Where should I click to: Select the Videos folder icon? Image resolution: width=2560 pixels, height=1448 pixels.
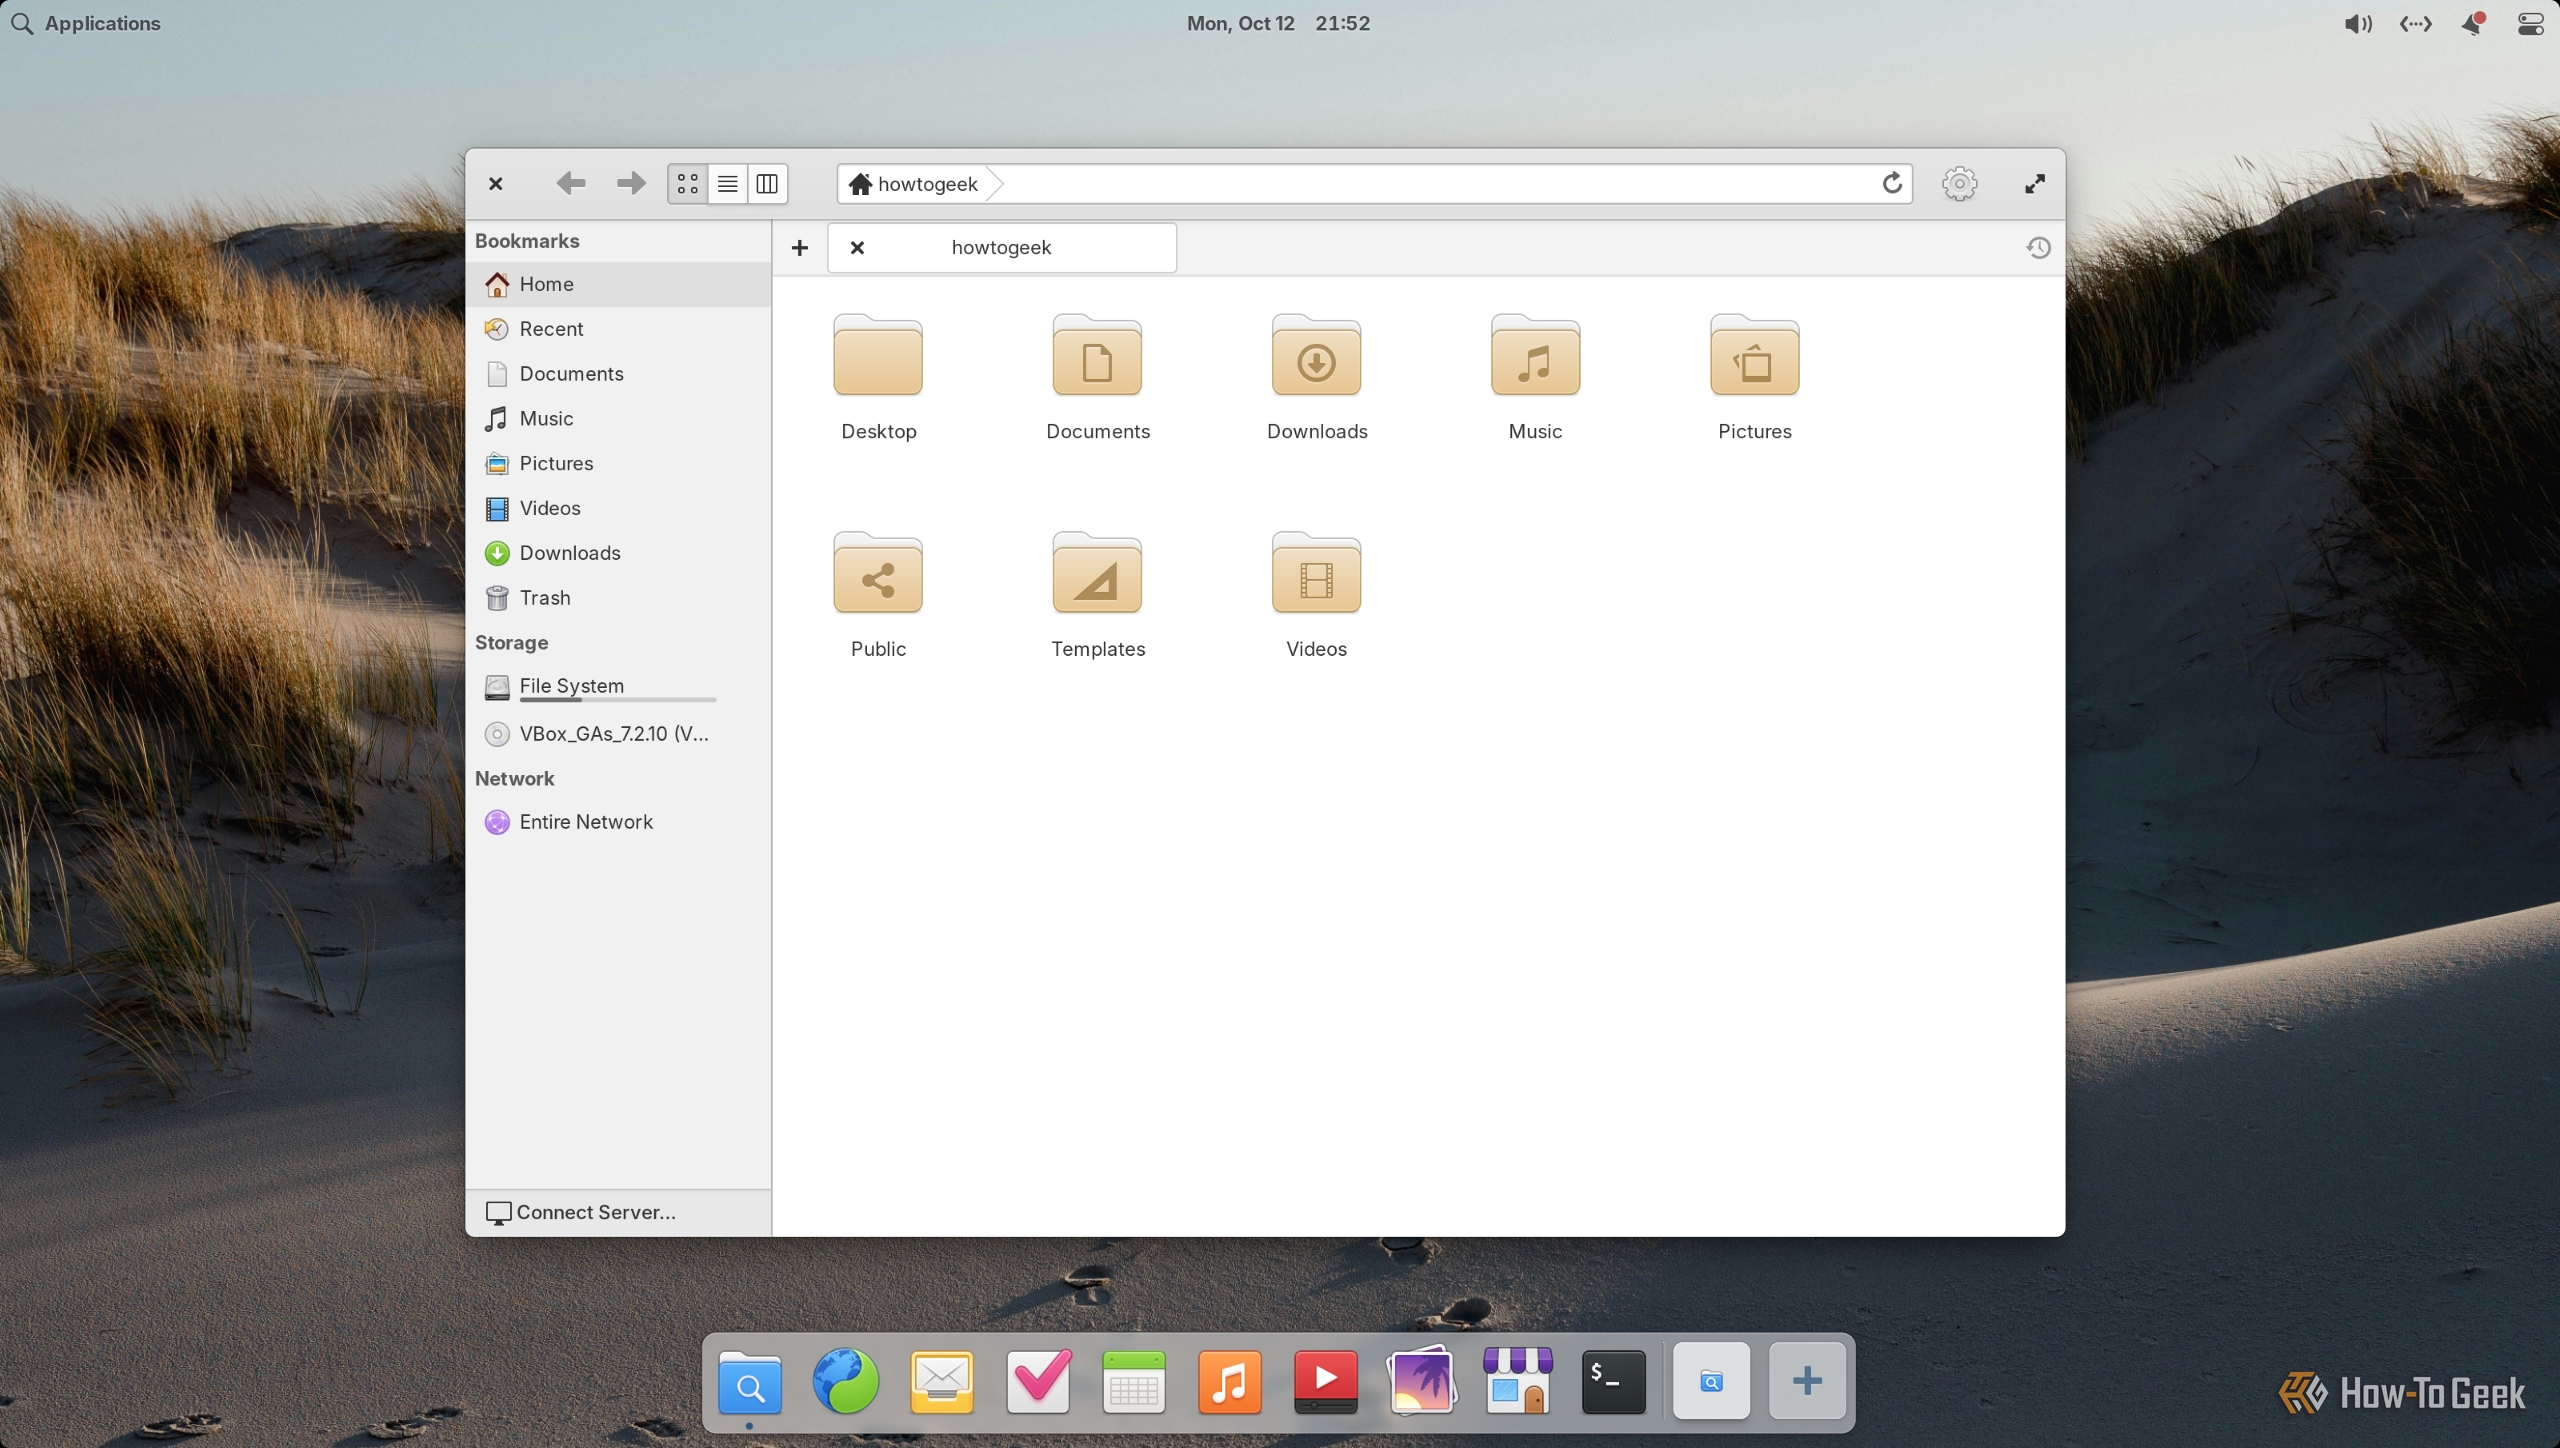(1316, 574)
